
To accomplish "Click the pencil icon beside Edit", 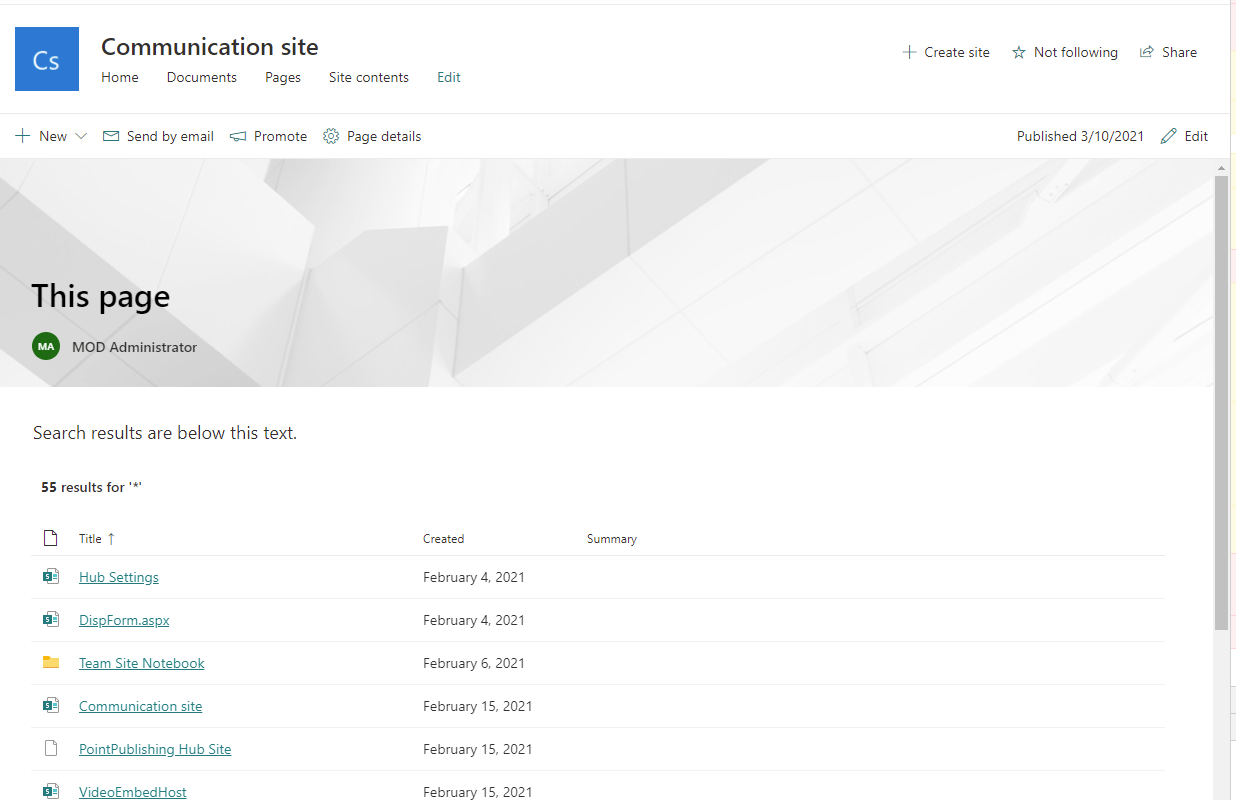I will pyautogui.click(x=1169, y=136).
